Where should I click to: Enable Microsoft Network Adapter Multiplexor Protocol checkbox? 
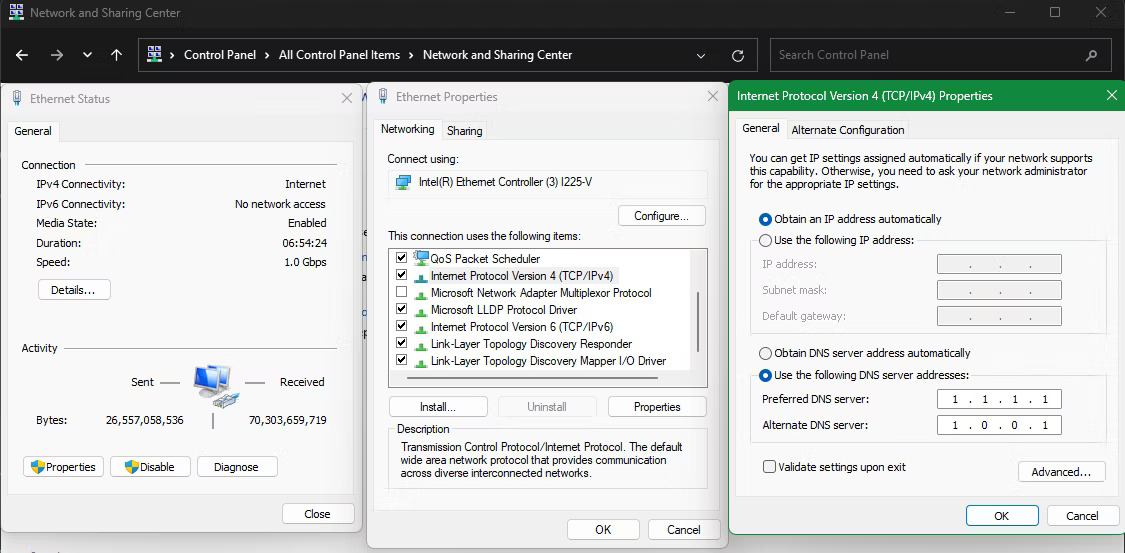point(401,292)
